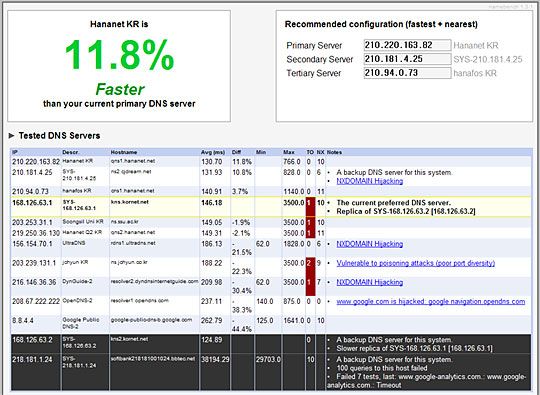Screen dimensions: 540x395
Task: Open NXDOMAIN Hijacking link for 210.181.4.25
Action: [x=370, y=181]
